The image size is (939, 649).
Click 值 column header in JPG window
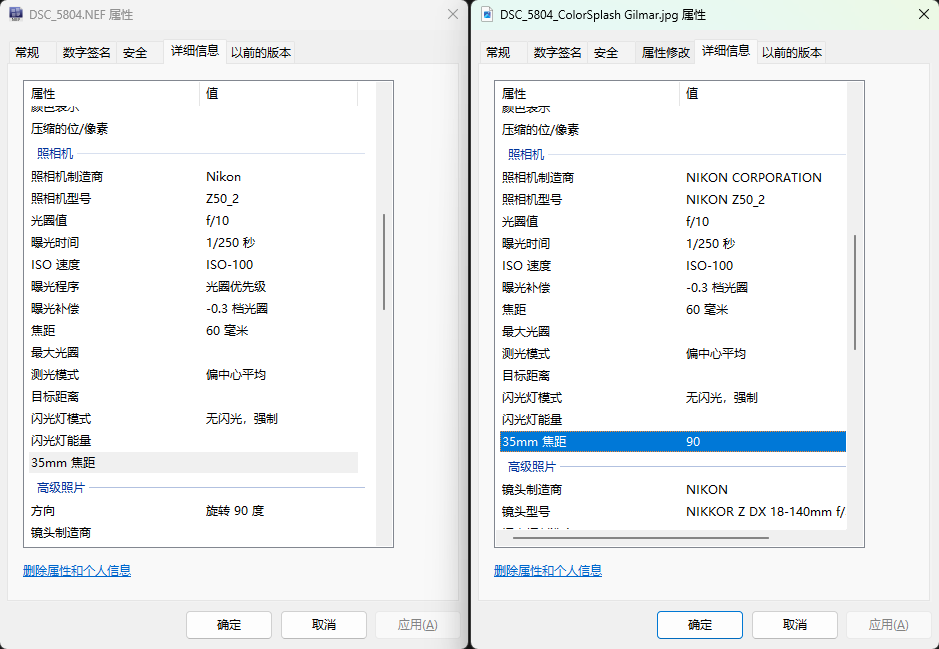[x=764, y=93]
